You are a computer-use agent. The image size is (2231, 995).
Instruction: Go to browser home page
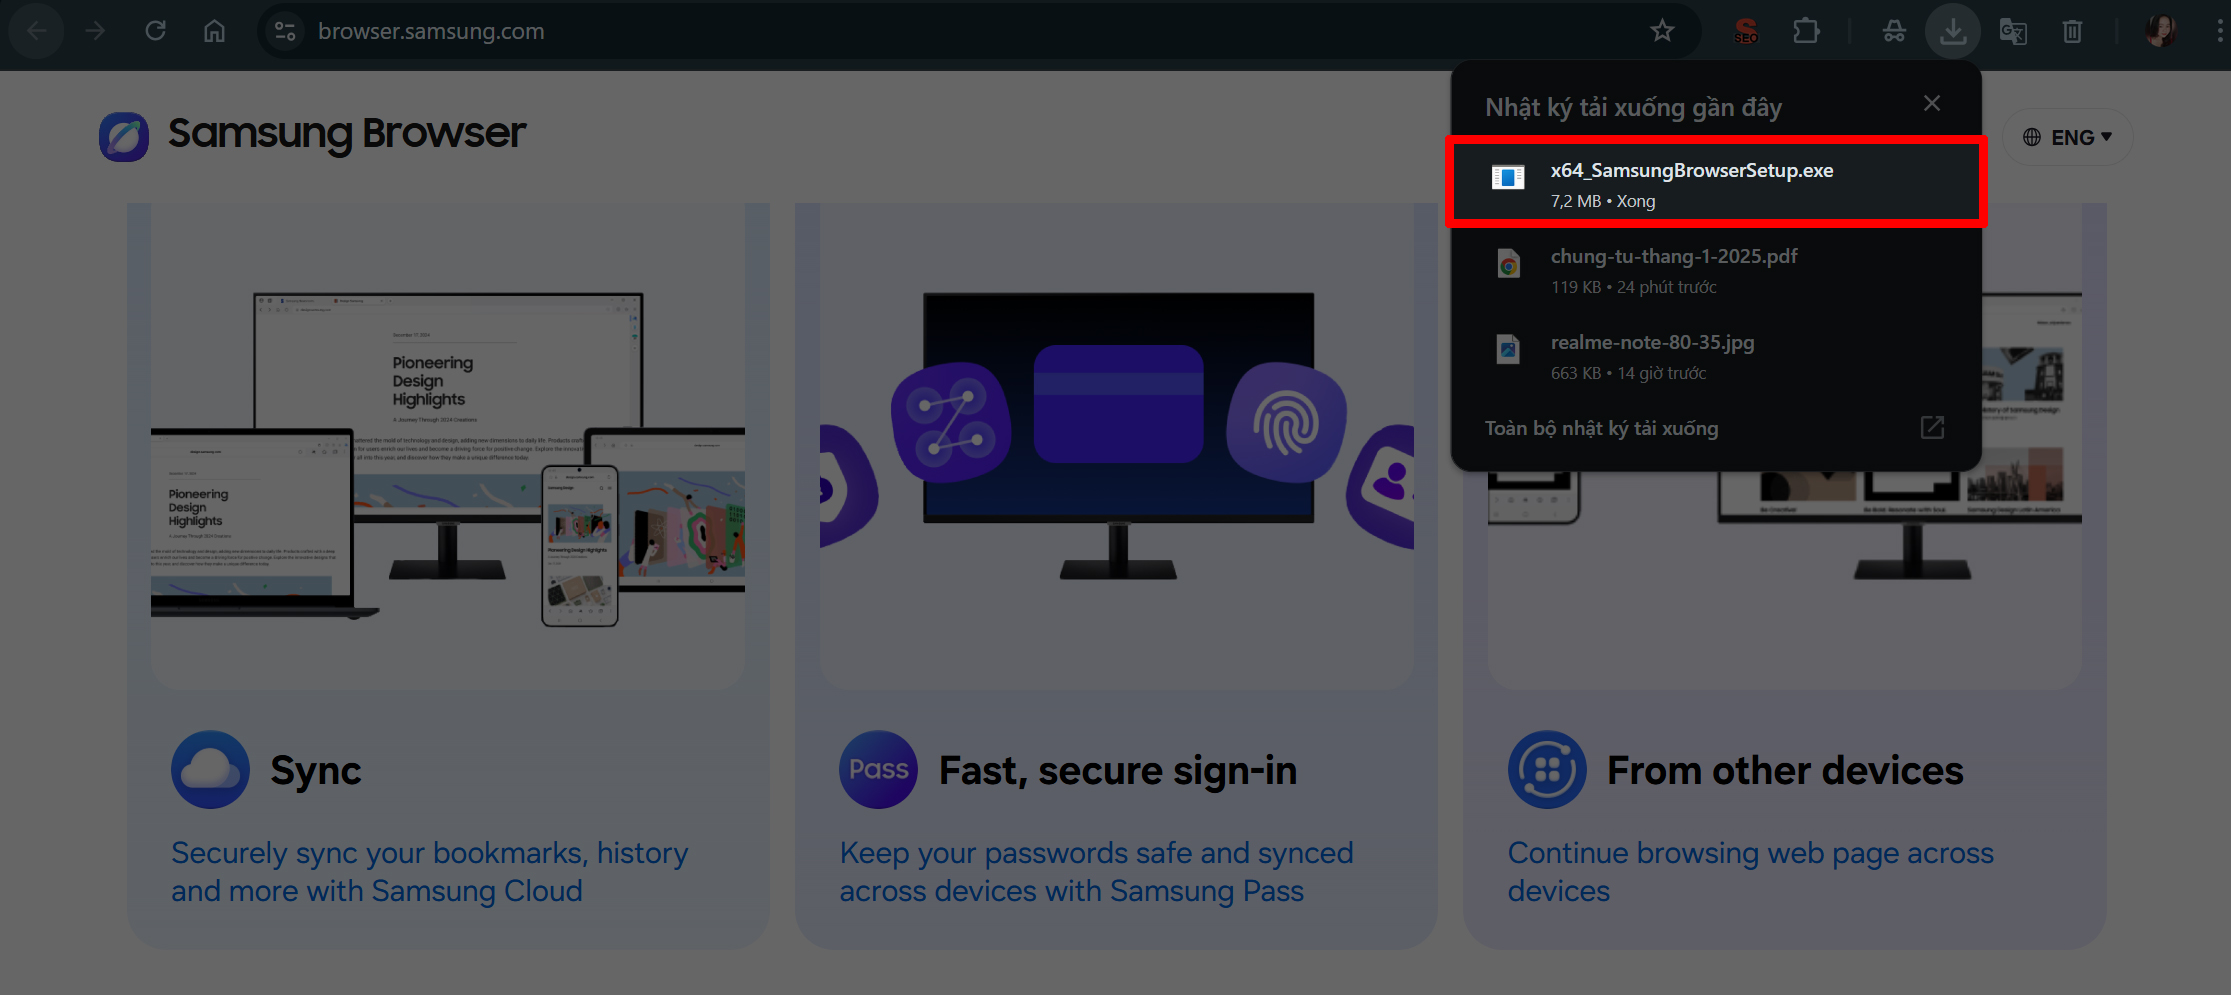214,31
